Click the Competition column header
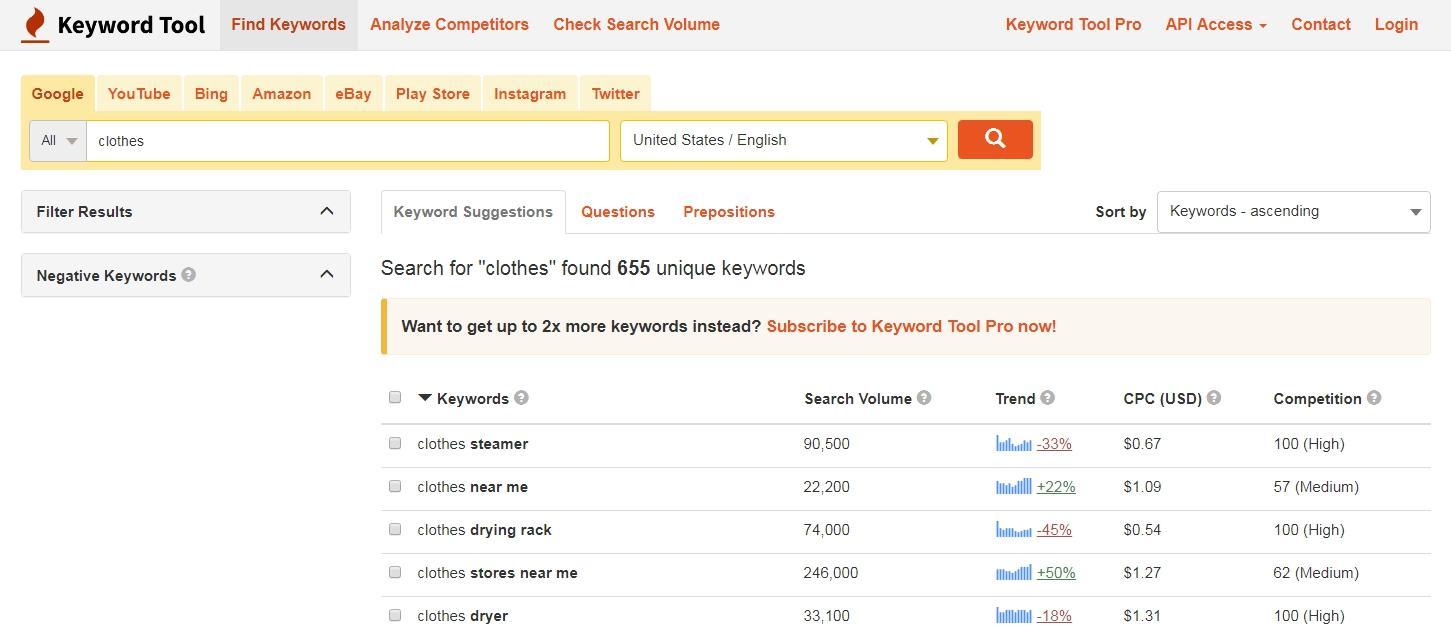The height and width of the screenshot is (639, 1451). [1317, 398]
